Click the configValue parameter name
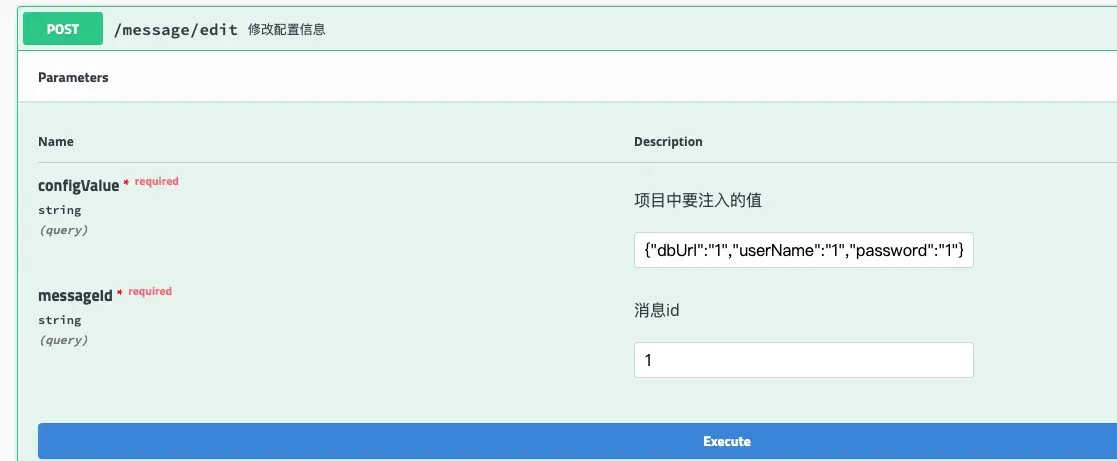This screenshot has height=461, width=1117. (x=78, y=186)
